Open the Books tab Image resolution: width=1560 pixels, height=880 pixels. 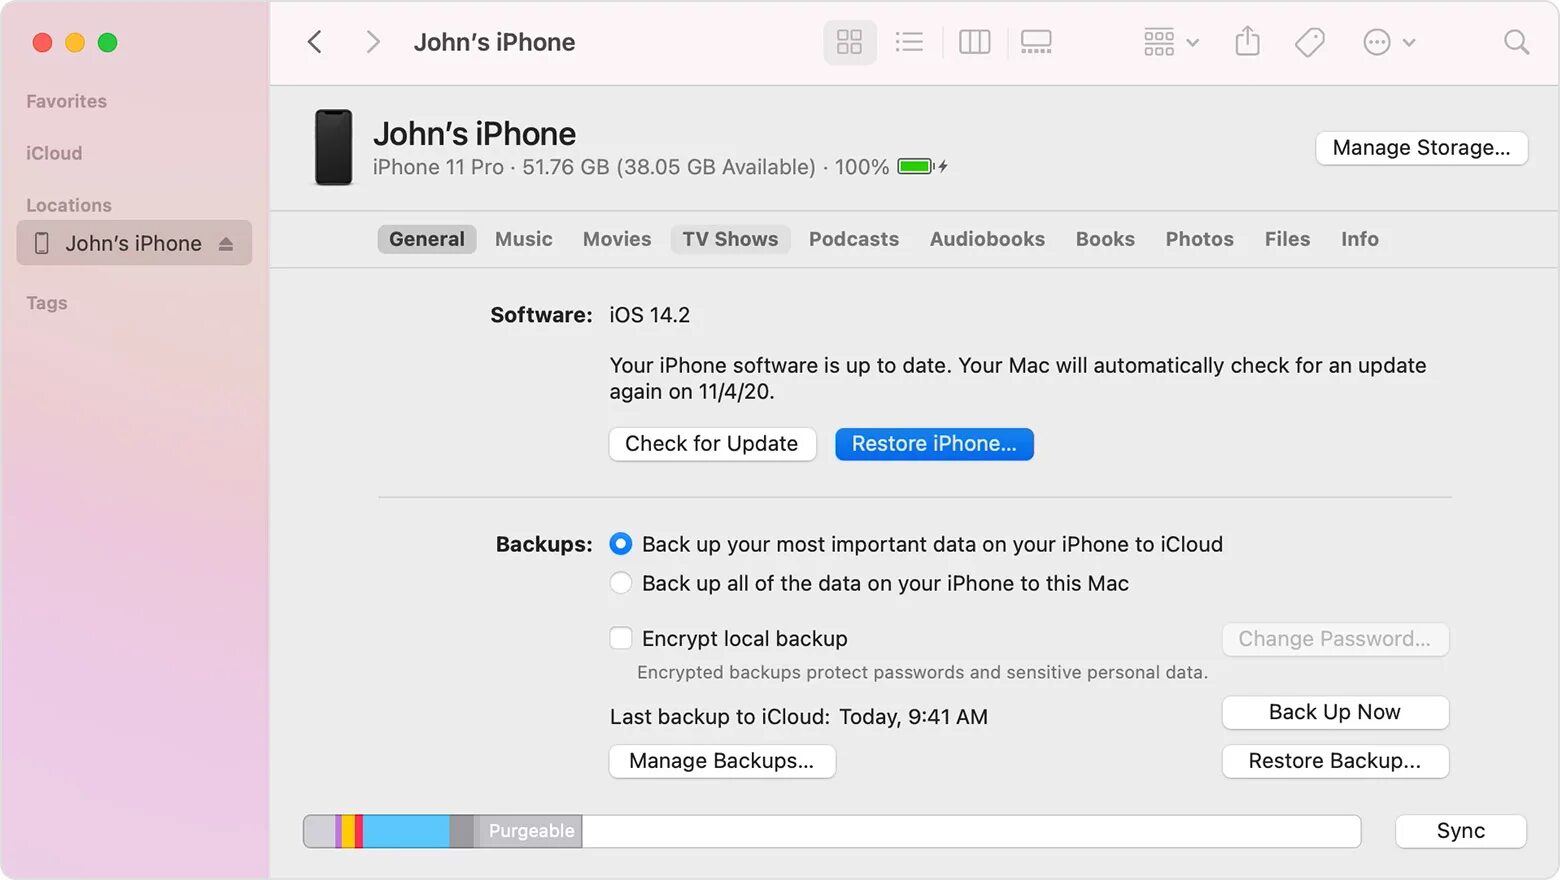[1105, 239]
